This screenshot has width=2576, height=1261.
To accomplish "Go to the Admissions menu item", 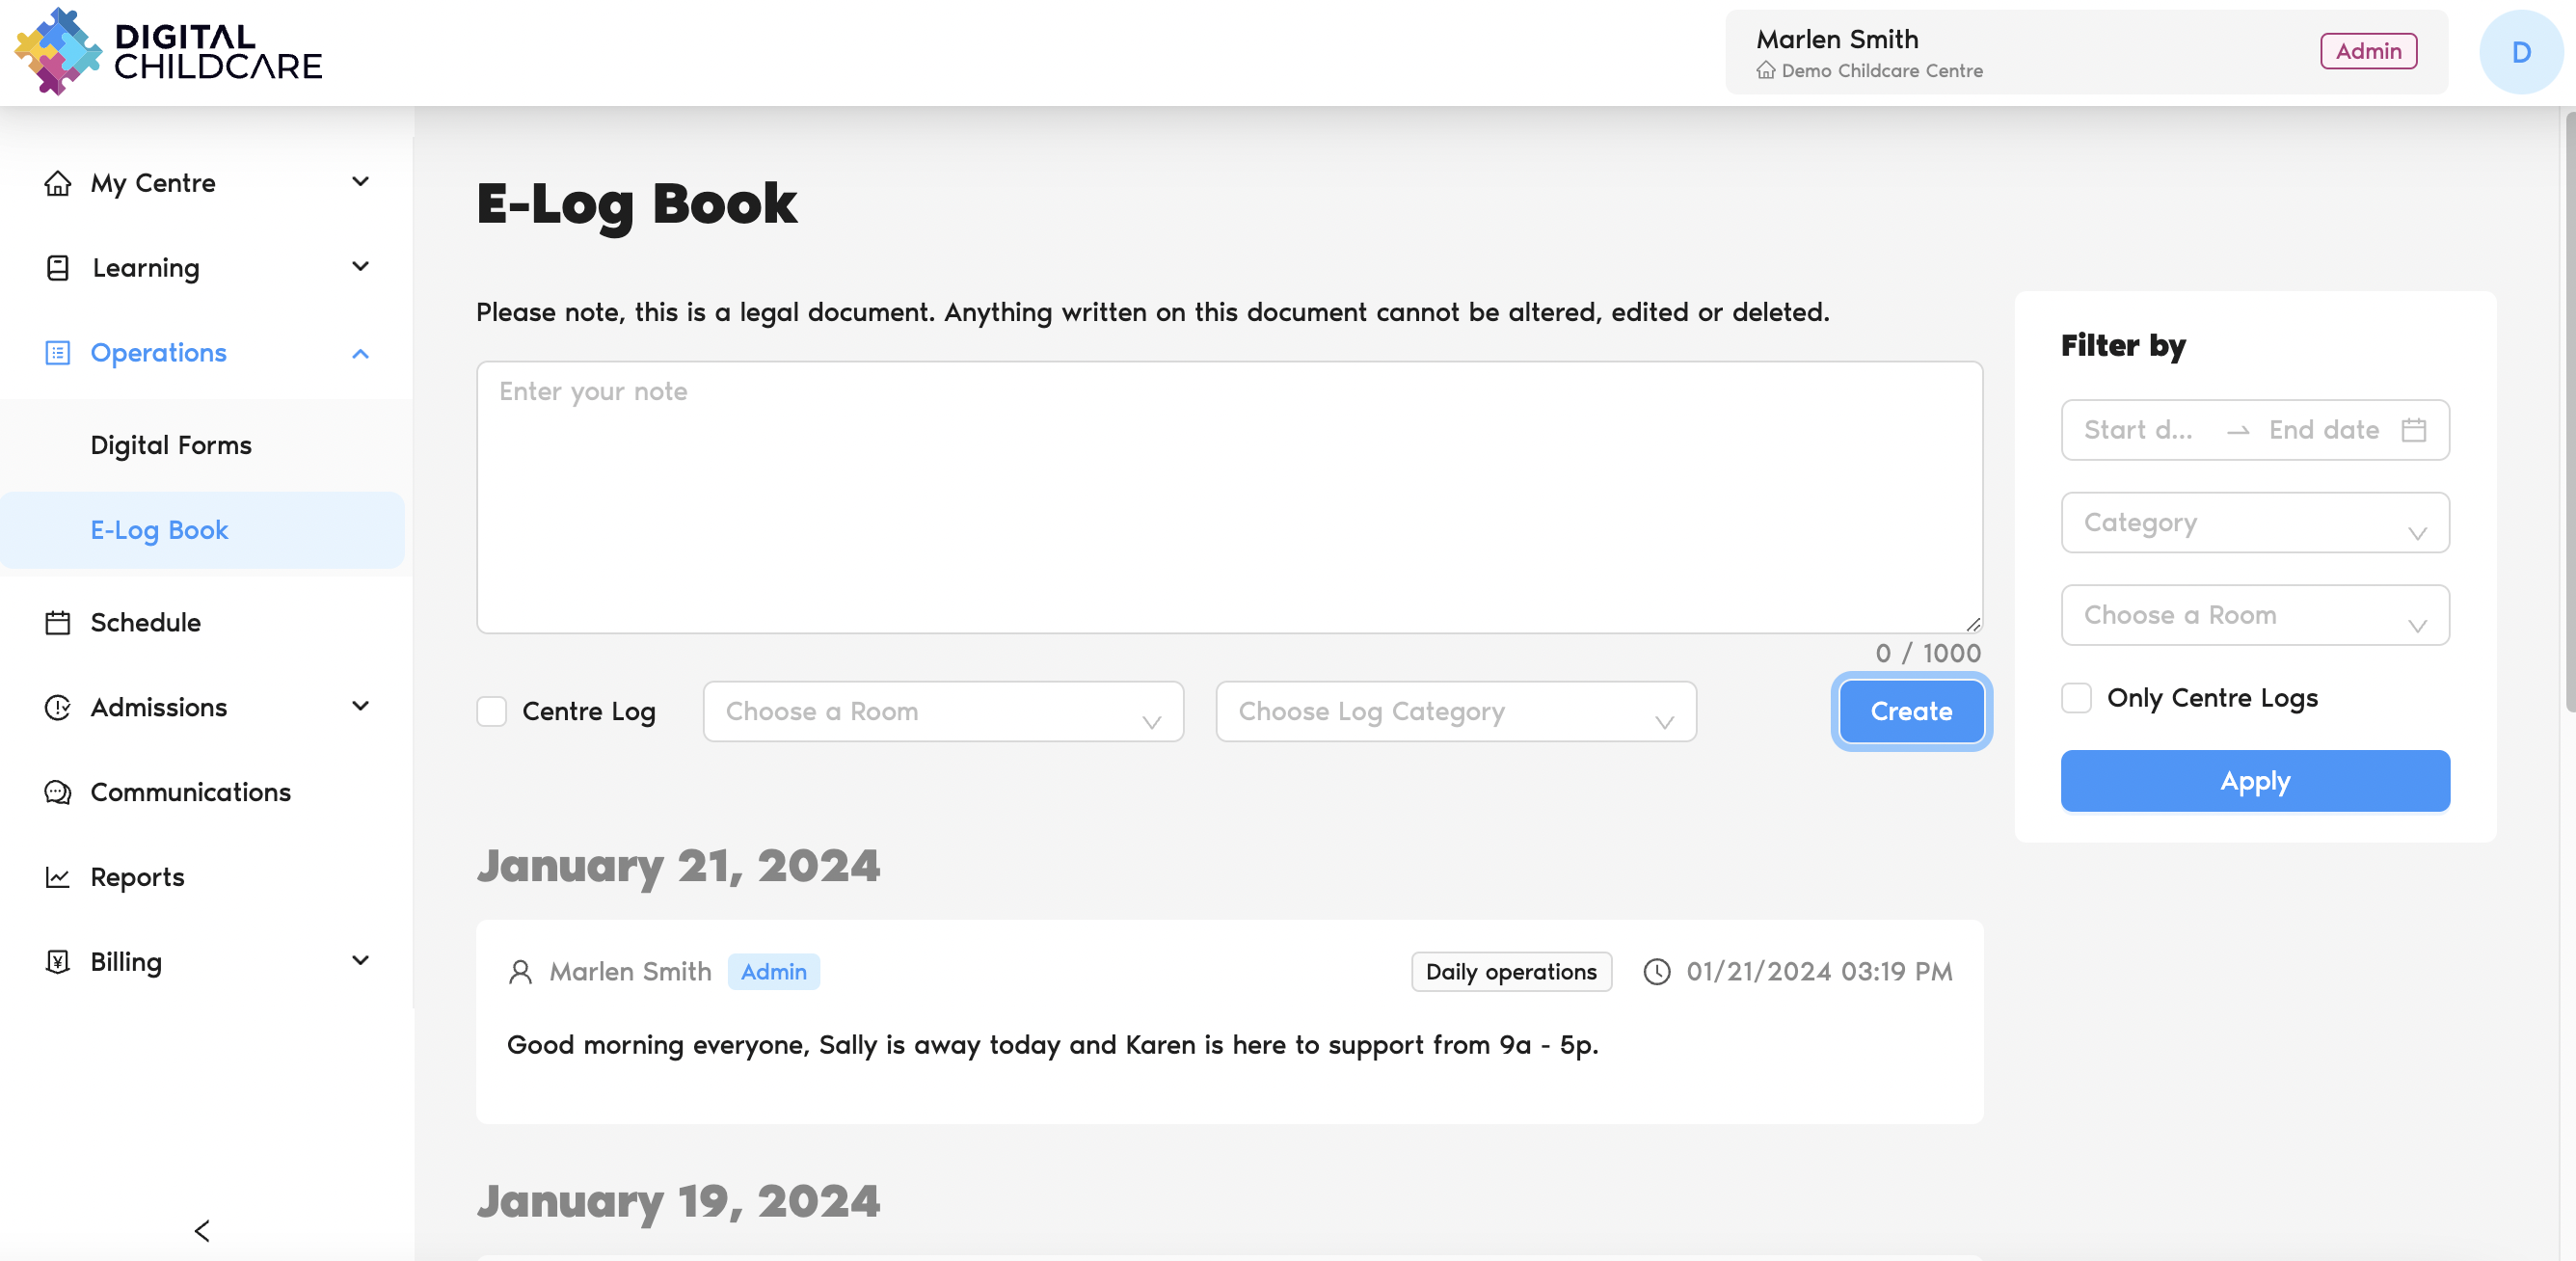I will pyautogui.click(x=159, y=707).
